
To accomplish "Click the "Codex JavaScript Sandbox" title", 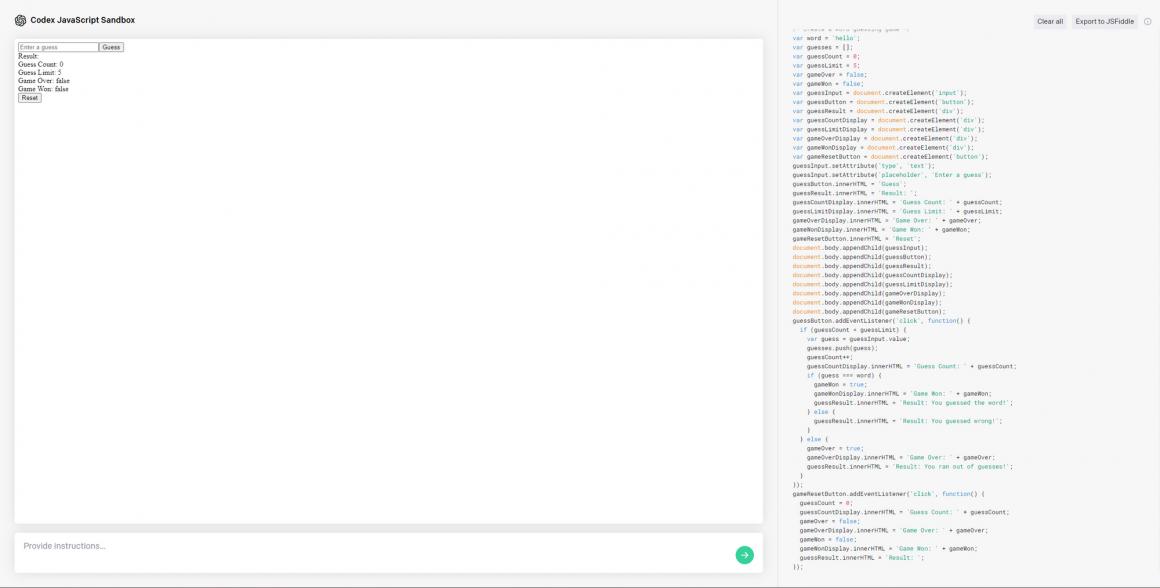I will [82, 19].
